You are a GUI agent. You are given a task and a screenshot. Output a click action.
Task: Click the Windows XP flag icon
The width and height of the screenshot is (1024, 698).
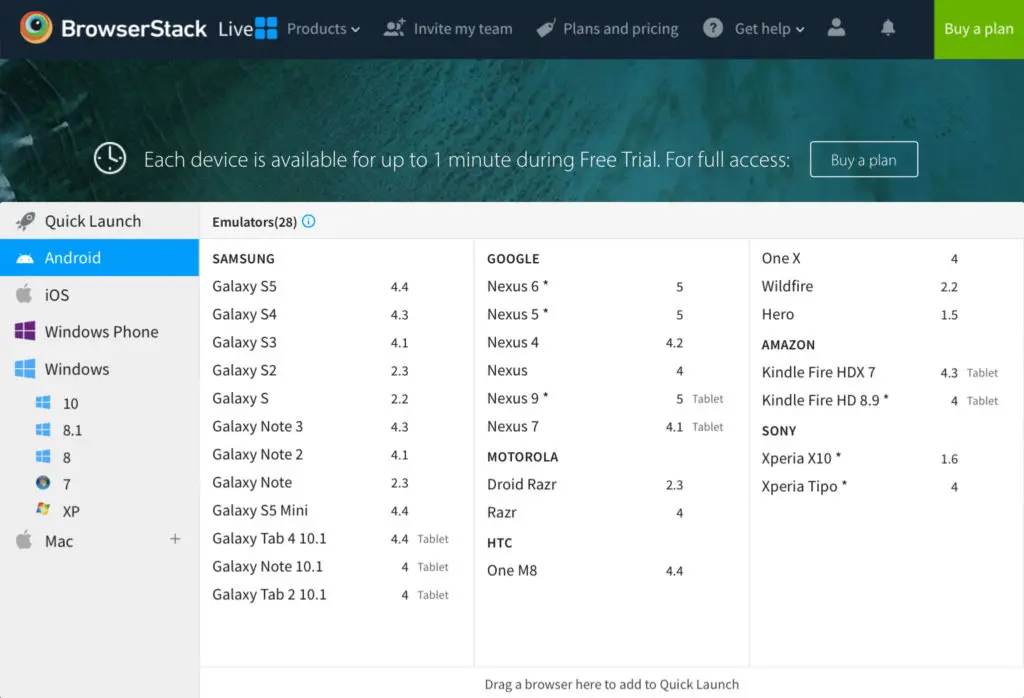click(43, 509)
